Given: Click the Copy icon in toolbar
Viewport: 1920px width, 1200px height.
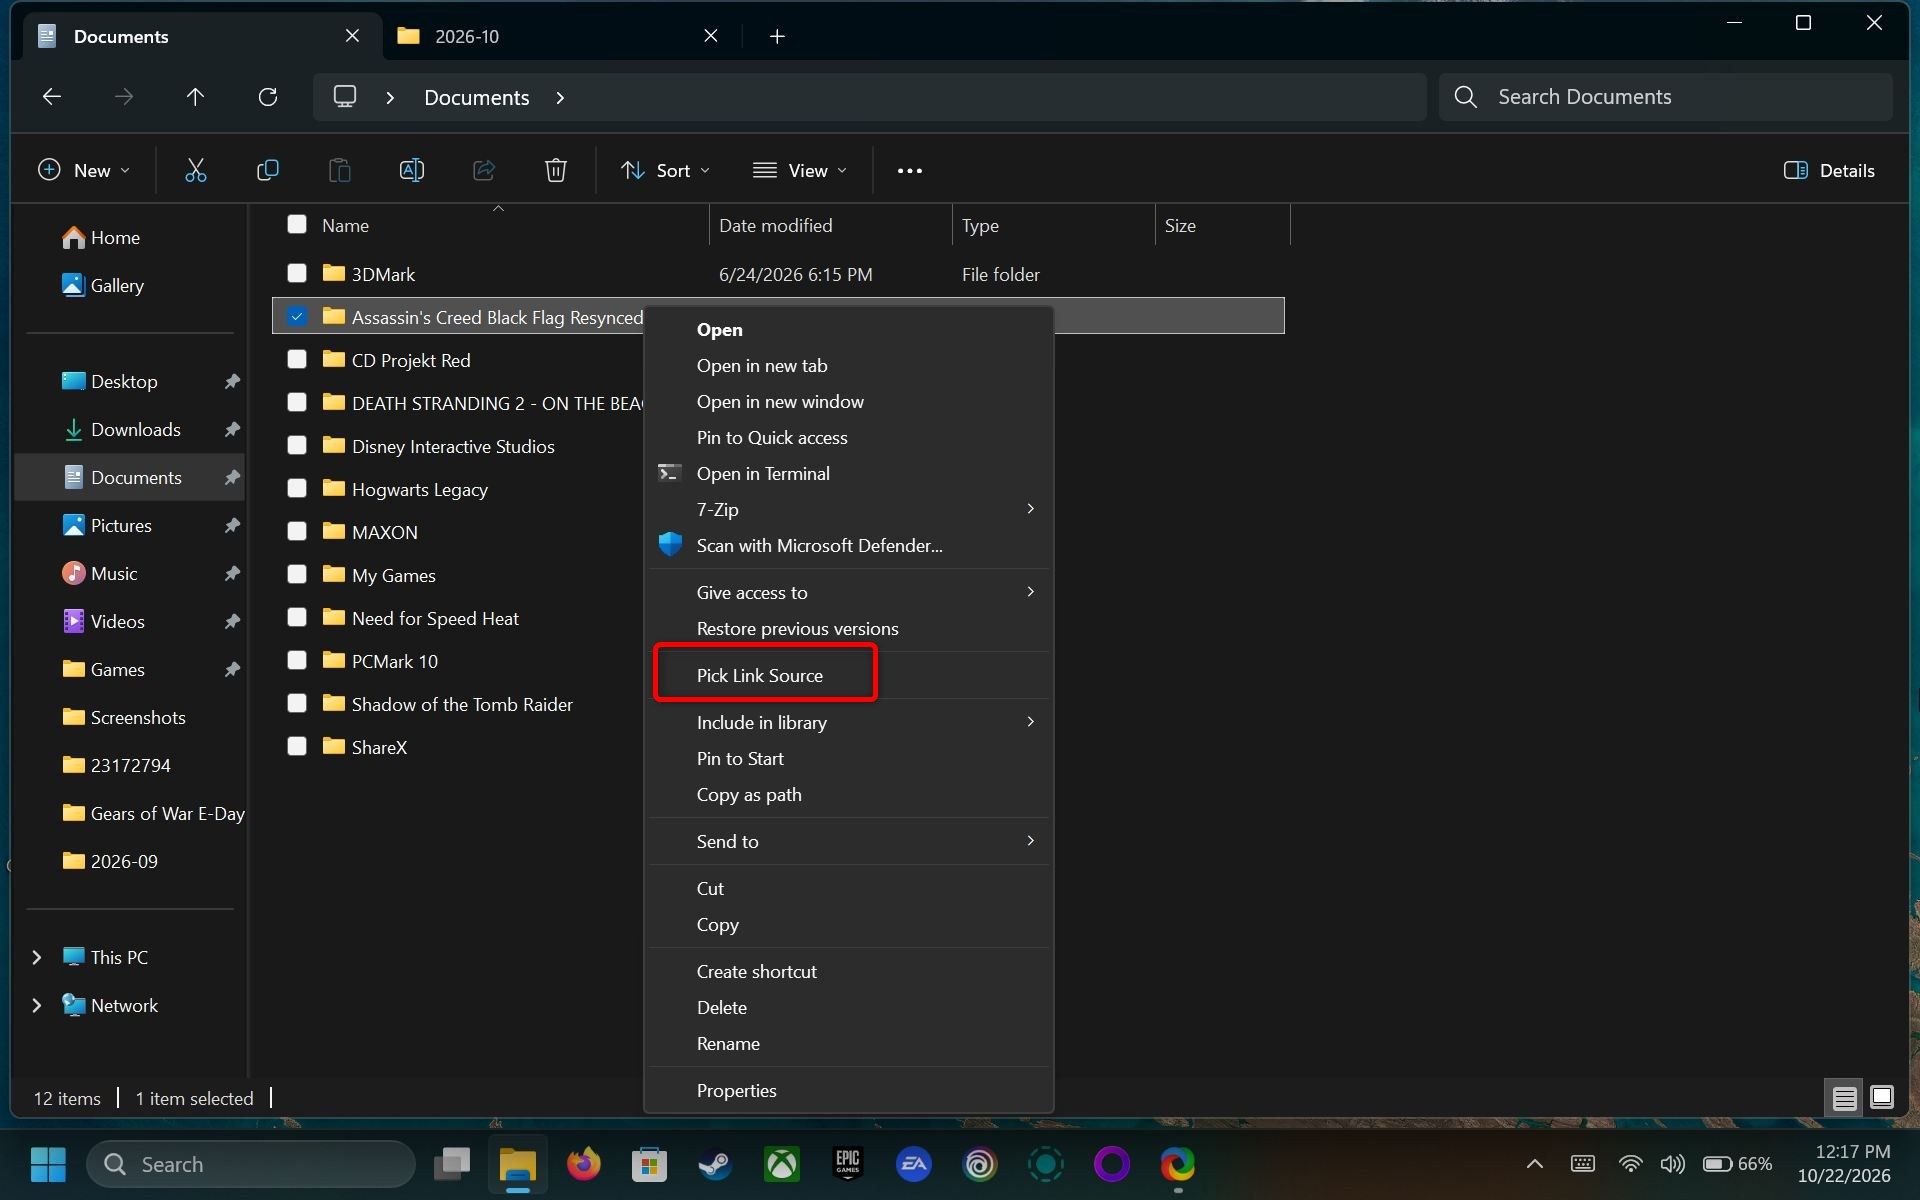Looking at the screenshot, I should coord(267,171).
